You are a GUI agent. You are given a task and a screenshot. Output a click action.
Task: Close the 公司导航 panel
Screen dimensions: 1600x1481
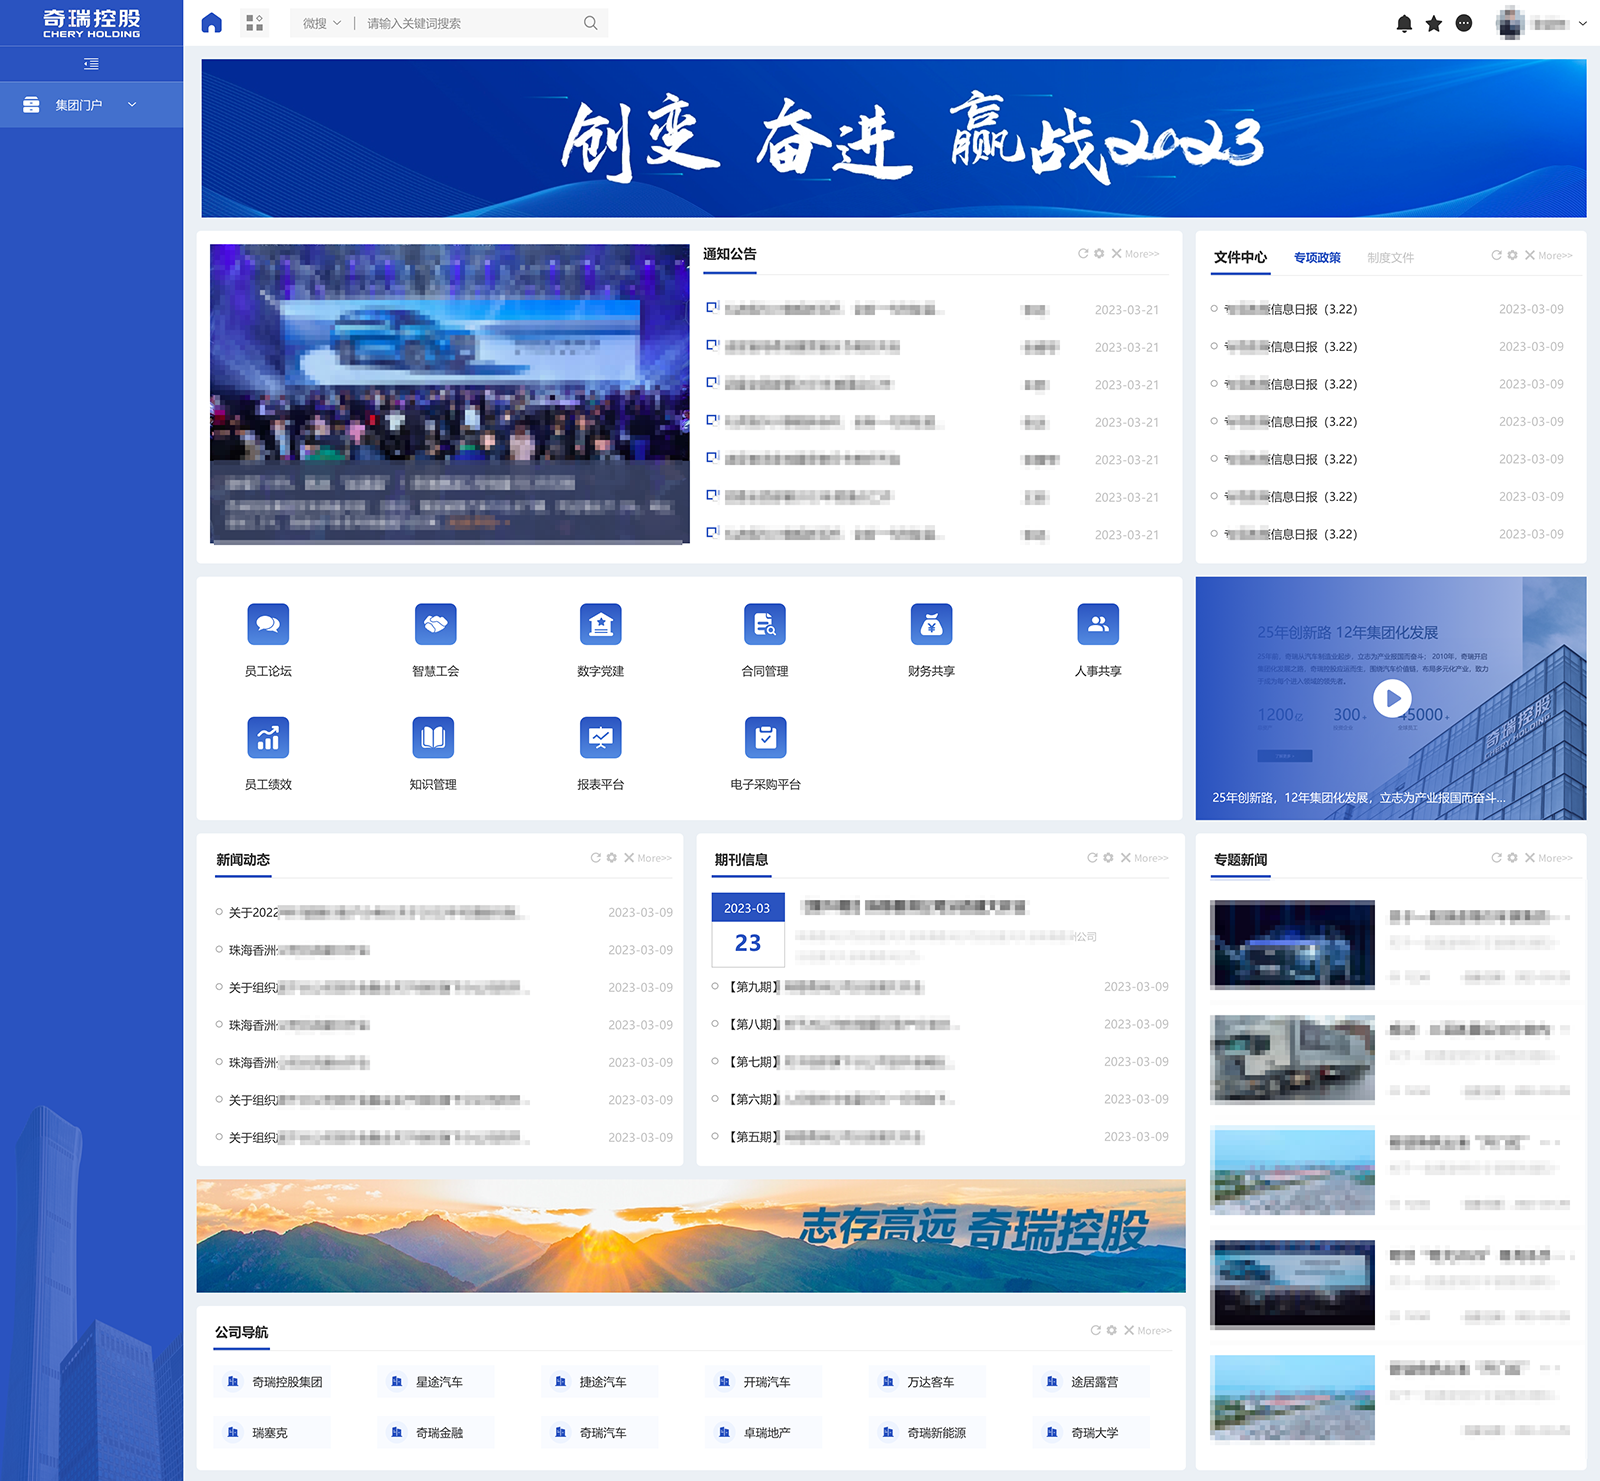tap(1128, 1330)
